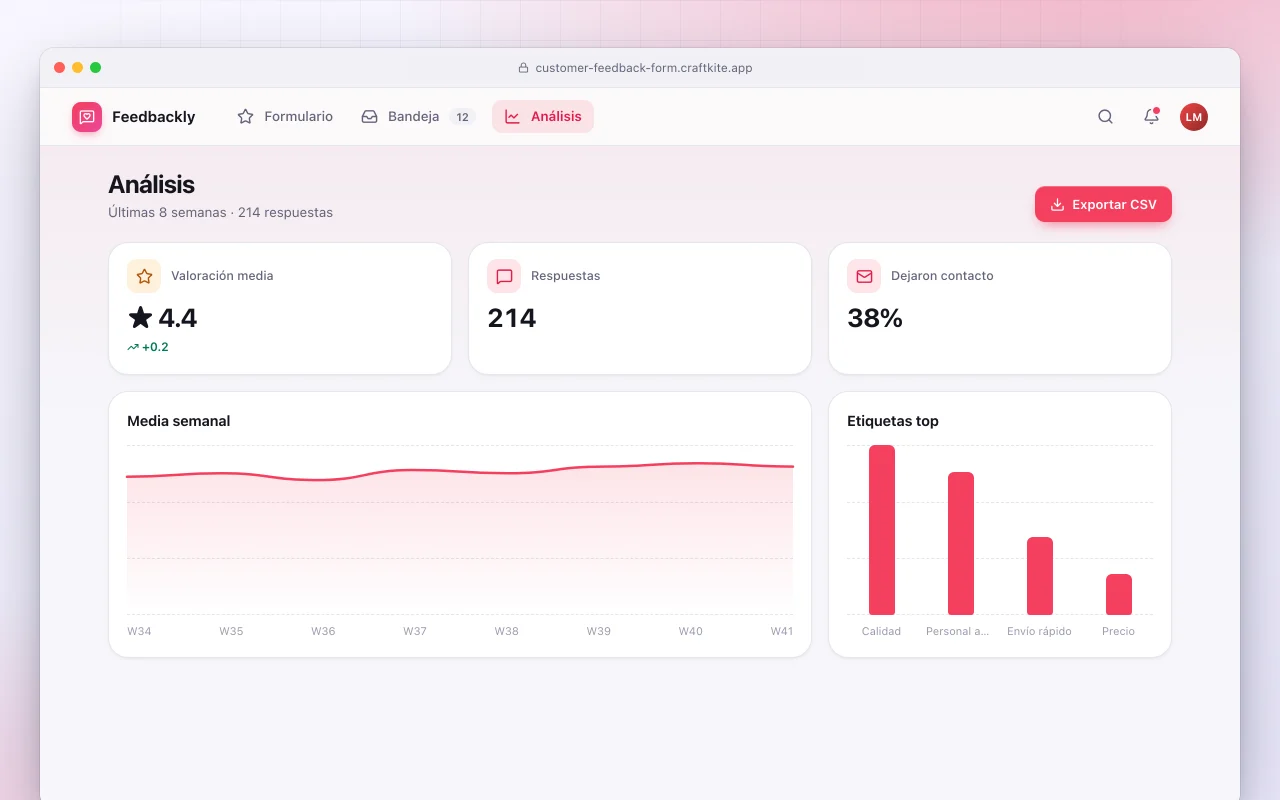This screenshot has width=1280, height=800.
Task: Click the speech bubble icon in Respuestas card
Action: tap(504, 276)
